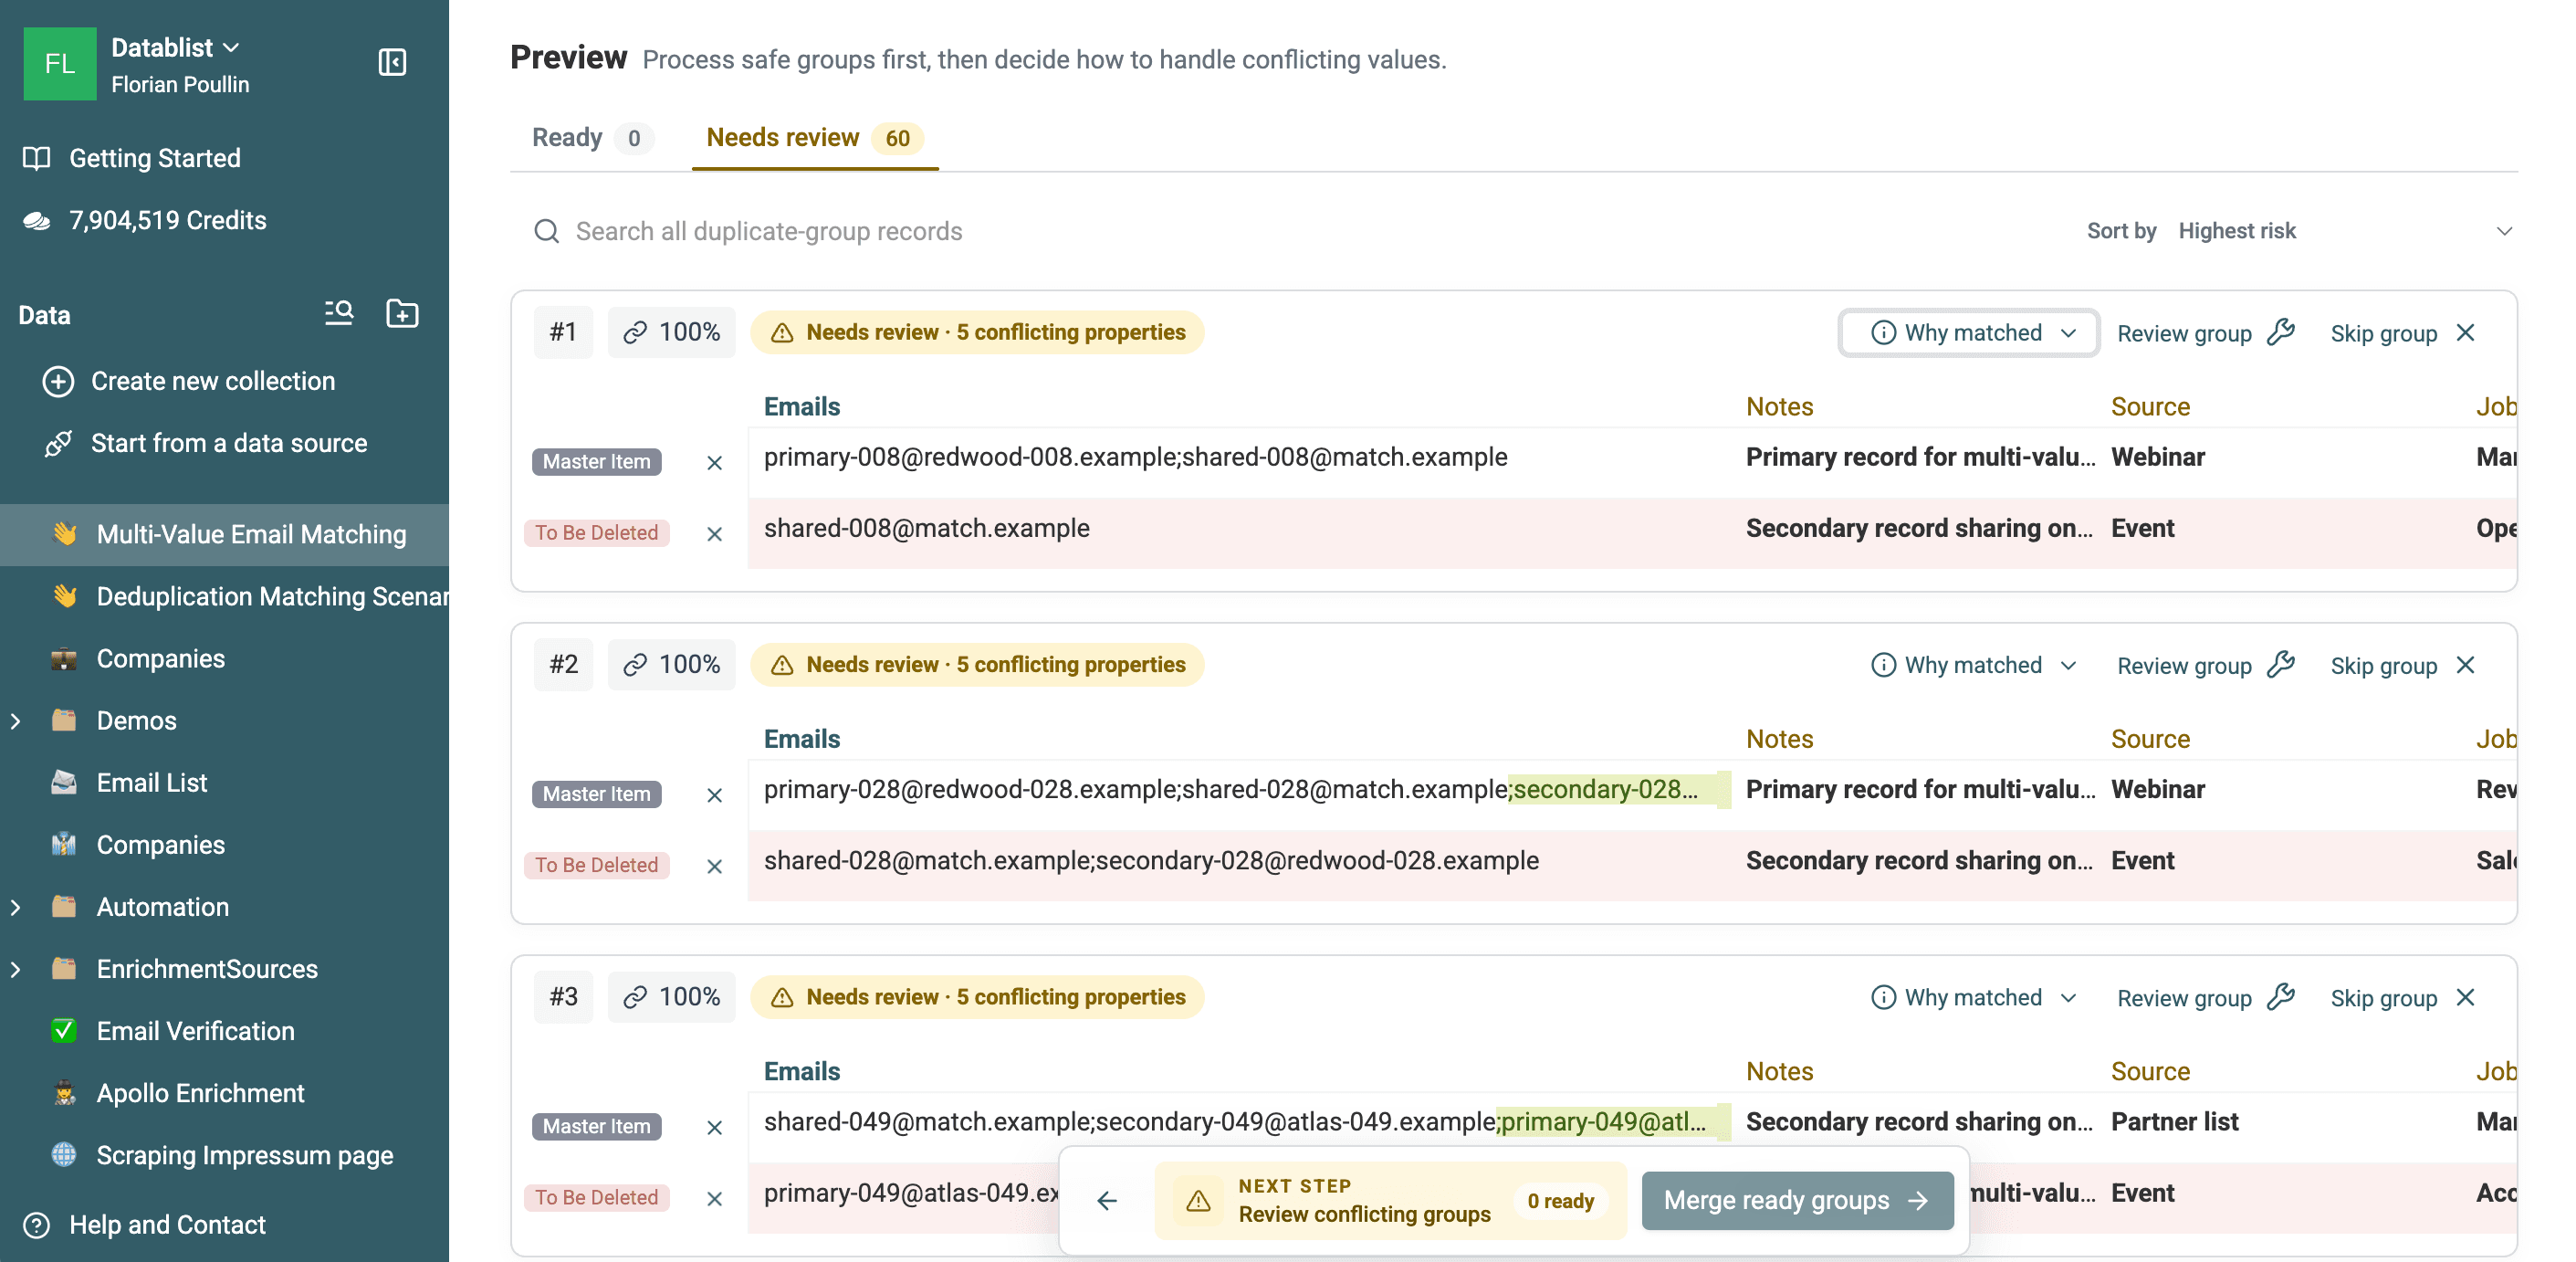Click the back arrow in the next step bar

1107,1200
